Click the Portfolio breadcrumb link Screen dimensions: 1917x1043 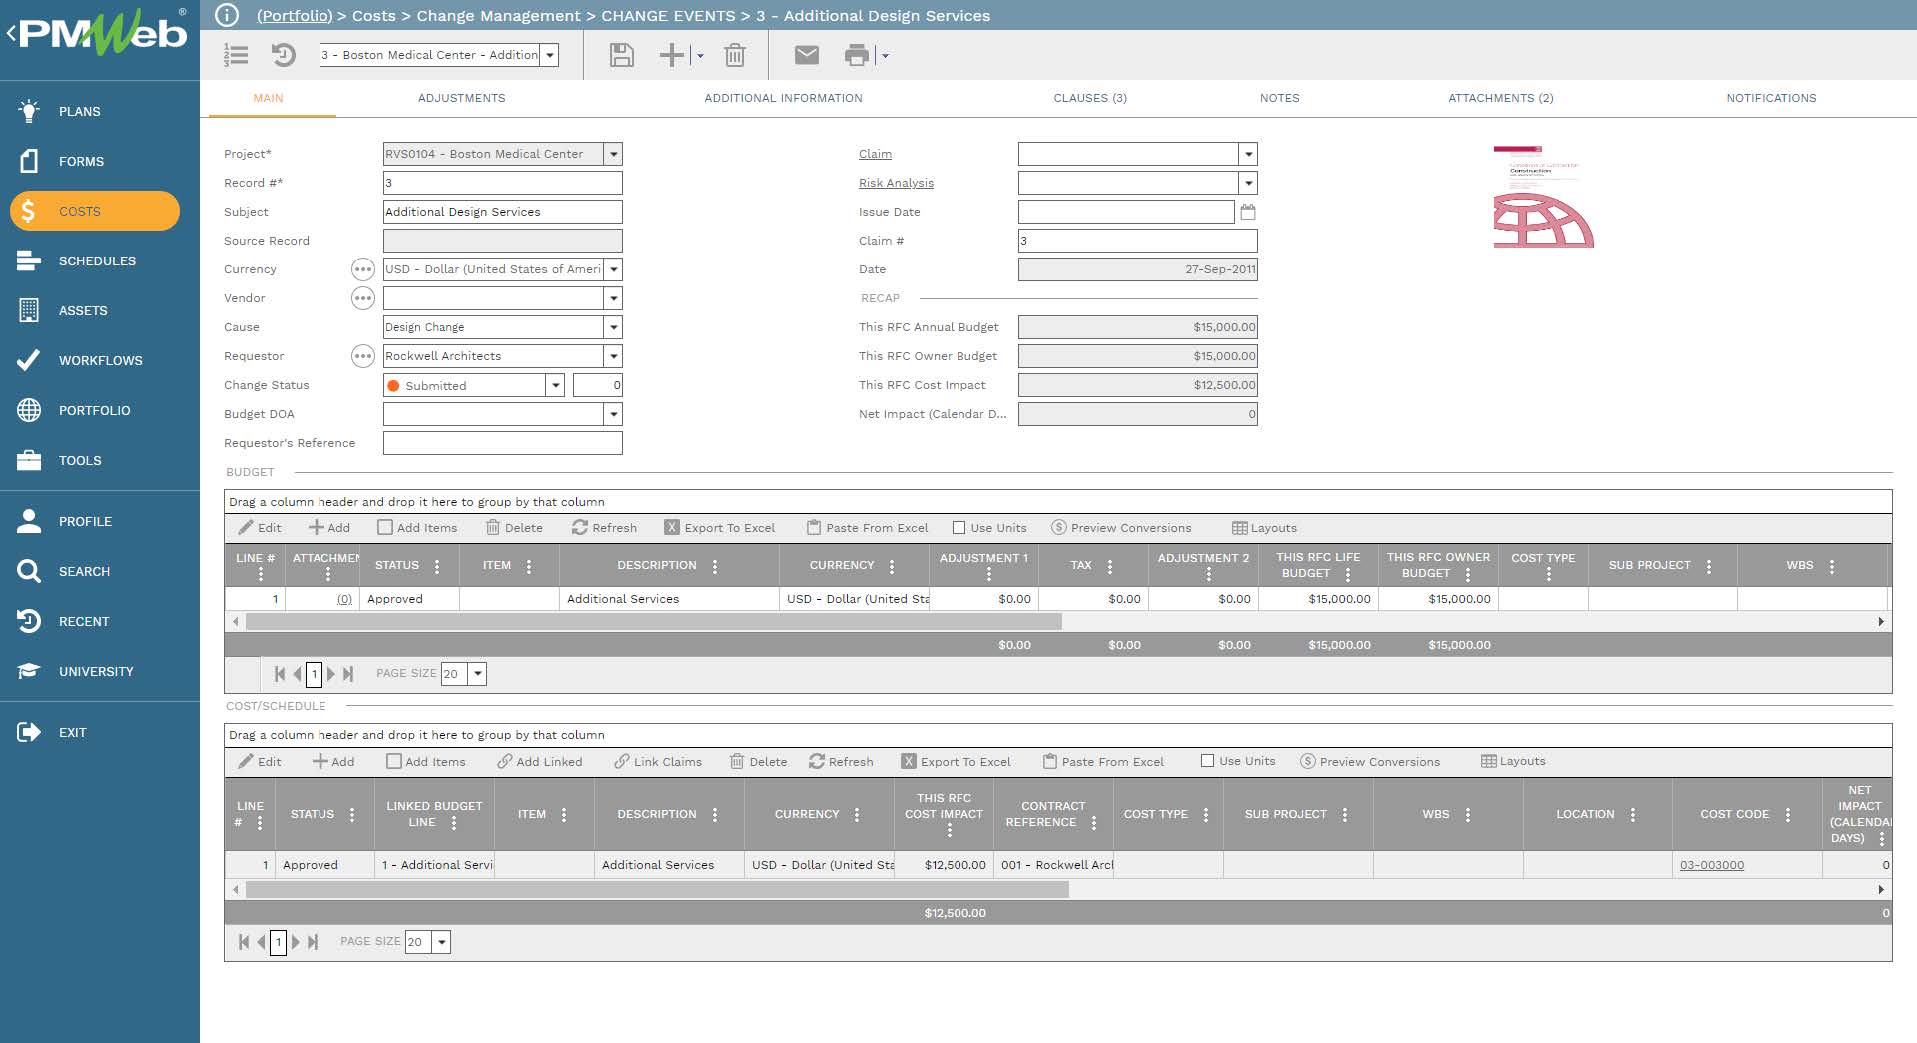pyautogui.click(x=294, y=16)
